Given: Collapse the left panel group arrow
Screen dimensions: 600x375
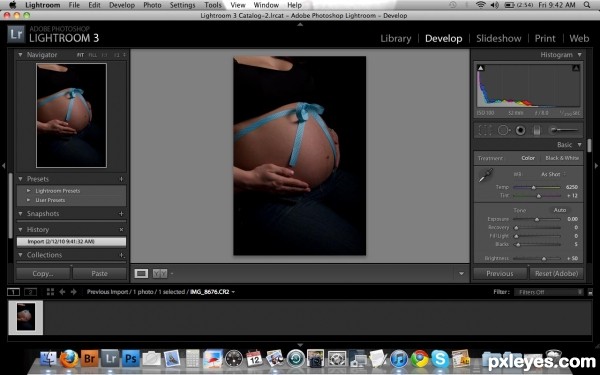Looking at the screenshot, I should [x=3, y=166].
